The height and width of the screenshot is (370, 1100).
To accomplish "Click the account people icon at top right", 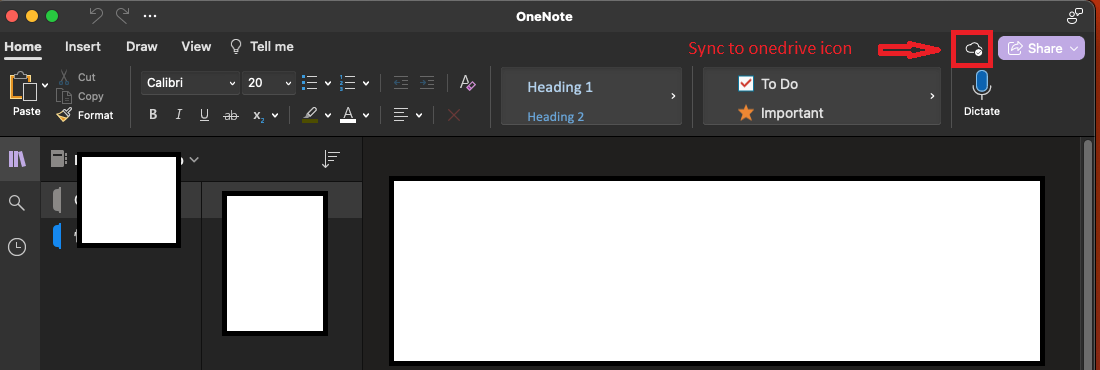I will pyautogui.click(x=1074, y=15).
